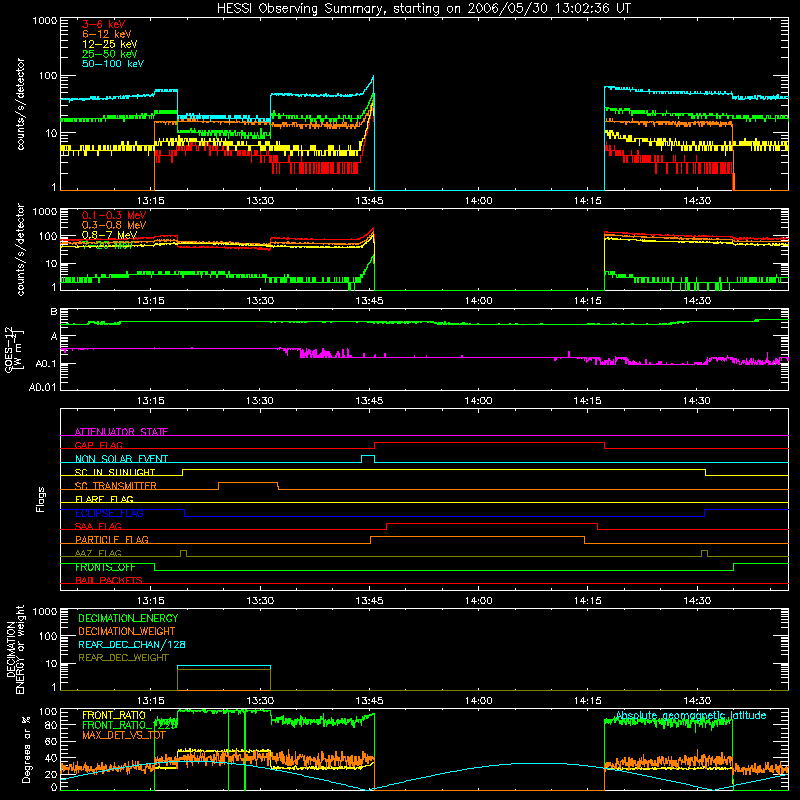Click the FRONTS_OFF flag label

click(x=105, y=567)
